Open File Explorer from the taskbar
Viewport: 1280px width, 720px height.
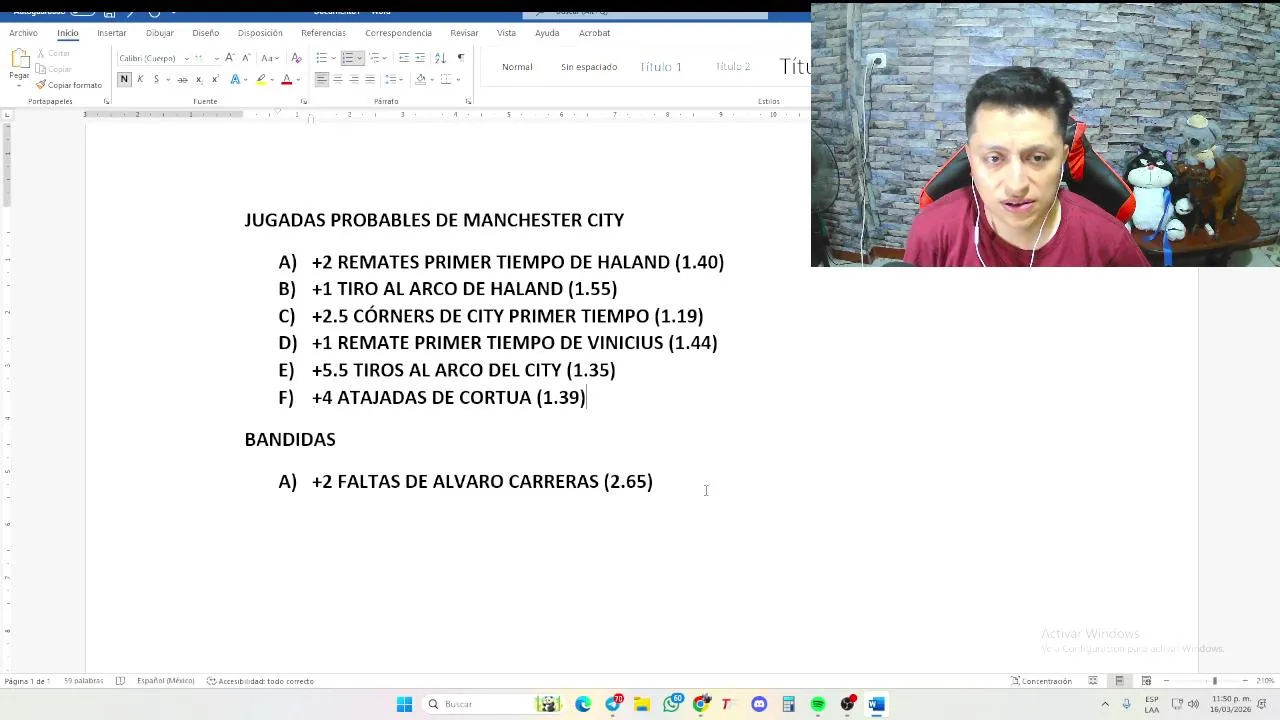(x=642, y=704)
